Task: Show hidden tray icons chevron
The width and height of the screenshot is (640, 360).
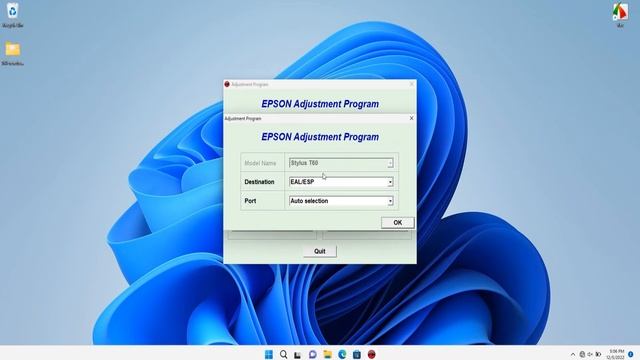Action: pyautogui.click(x=573, y=354)
